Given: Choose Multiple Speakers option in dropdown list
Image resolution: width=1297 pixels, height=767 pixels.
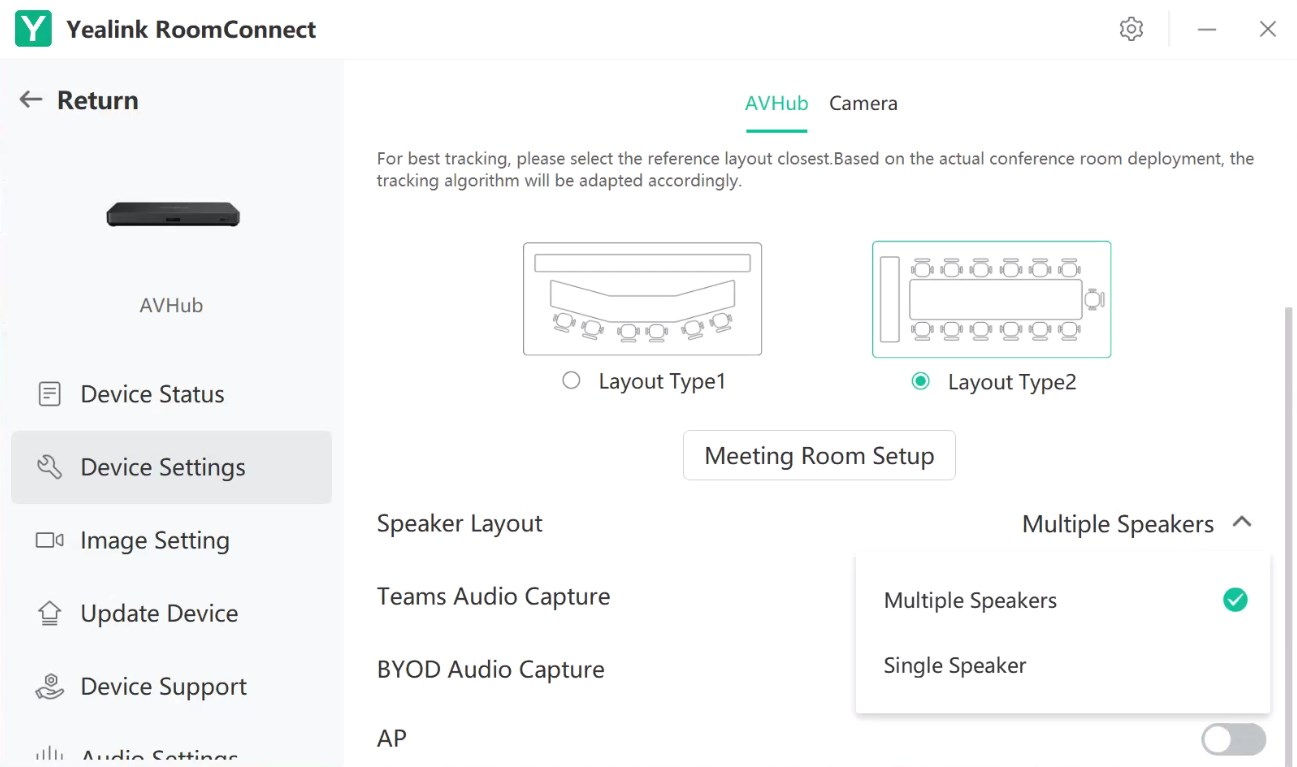Looking at the screenshot, I should (x=970, y=600).
